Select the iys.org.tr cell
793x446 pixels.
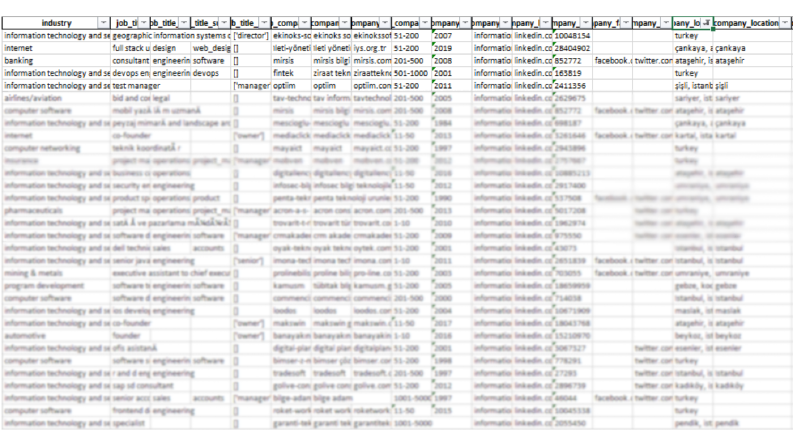coord(371,48)
